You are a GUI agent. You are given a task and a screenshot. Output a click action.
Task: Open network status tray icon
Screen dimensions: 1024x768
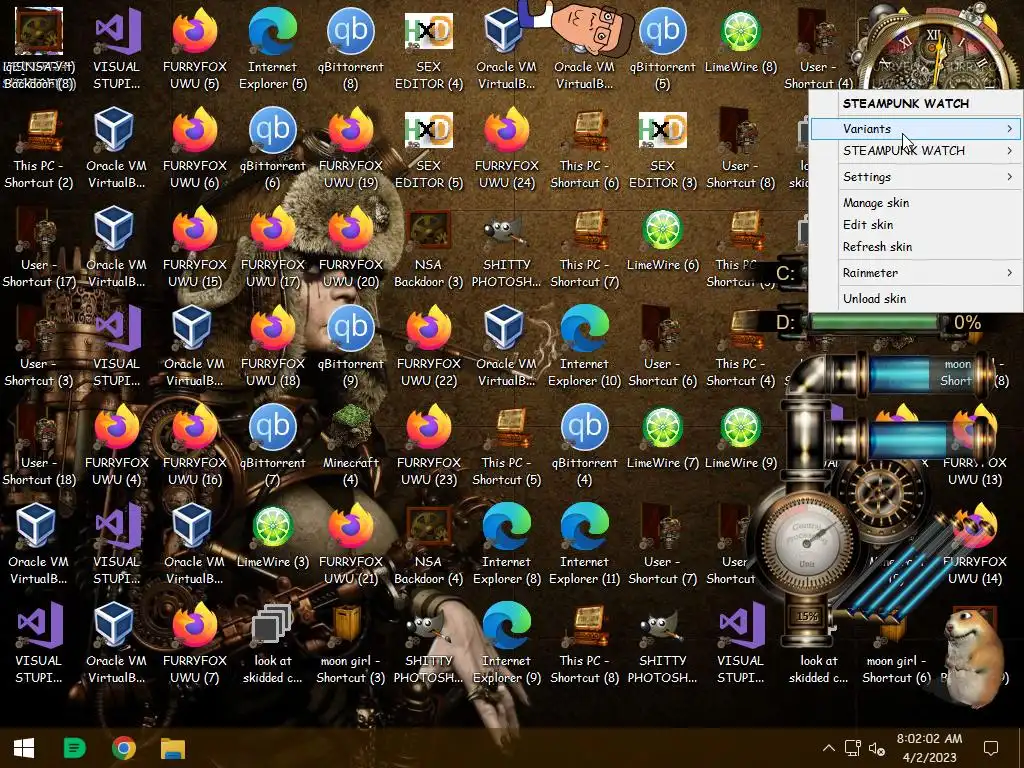(852, 748)
